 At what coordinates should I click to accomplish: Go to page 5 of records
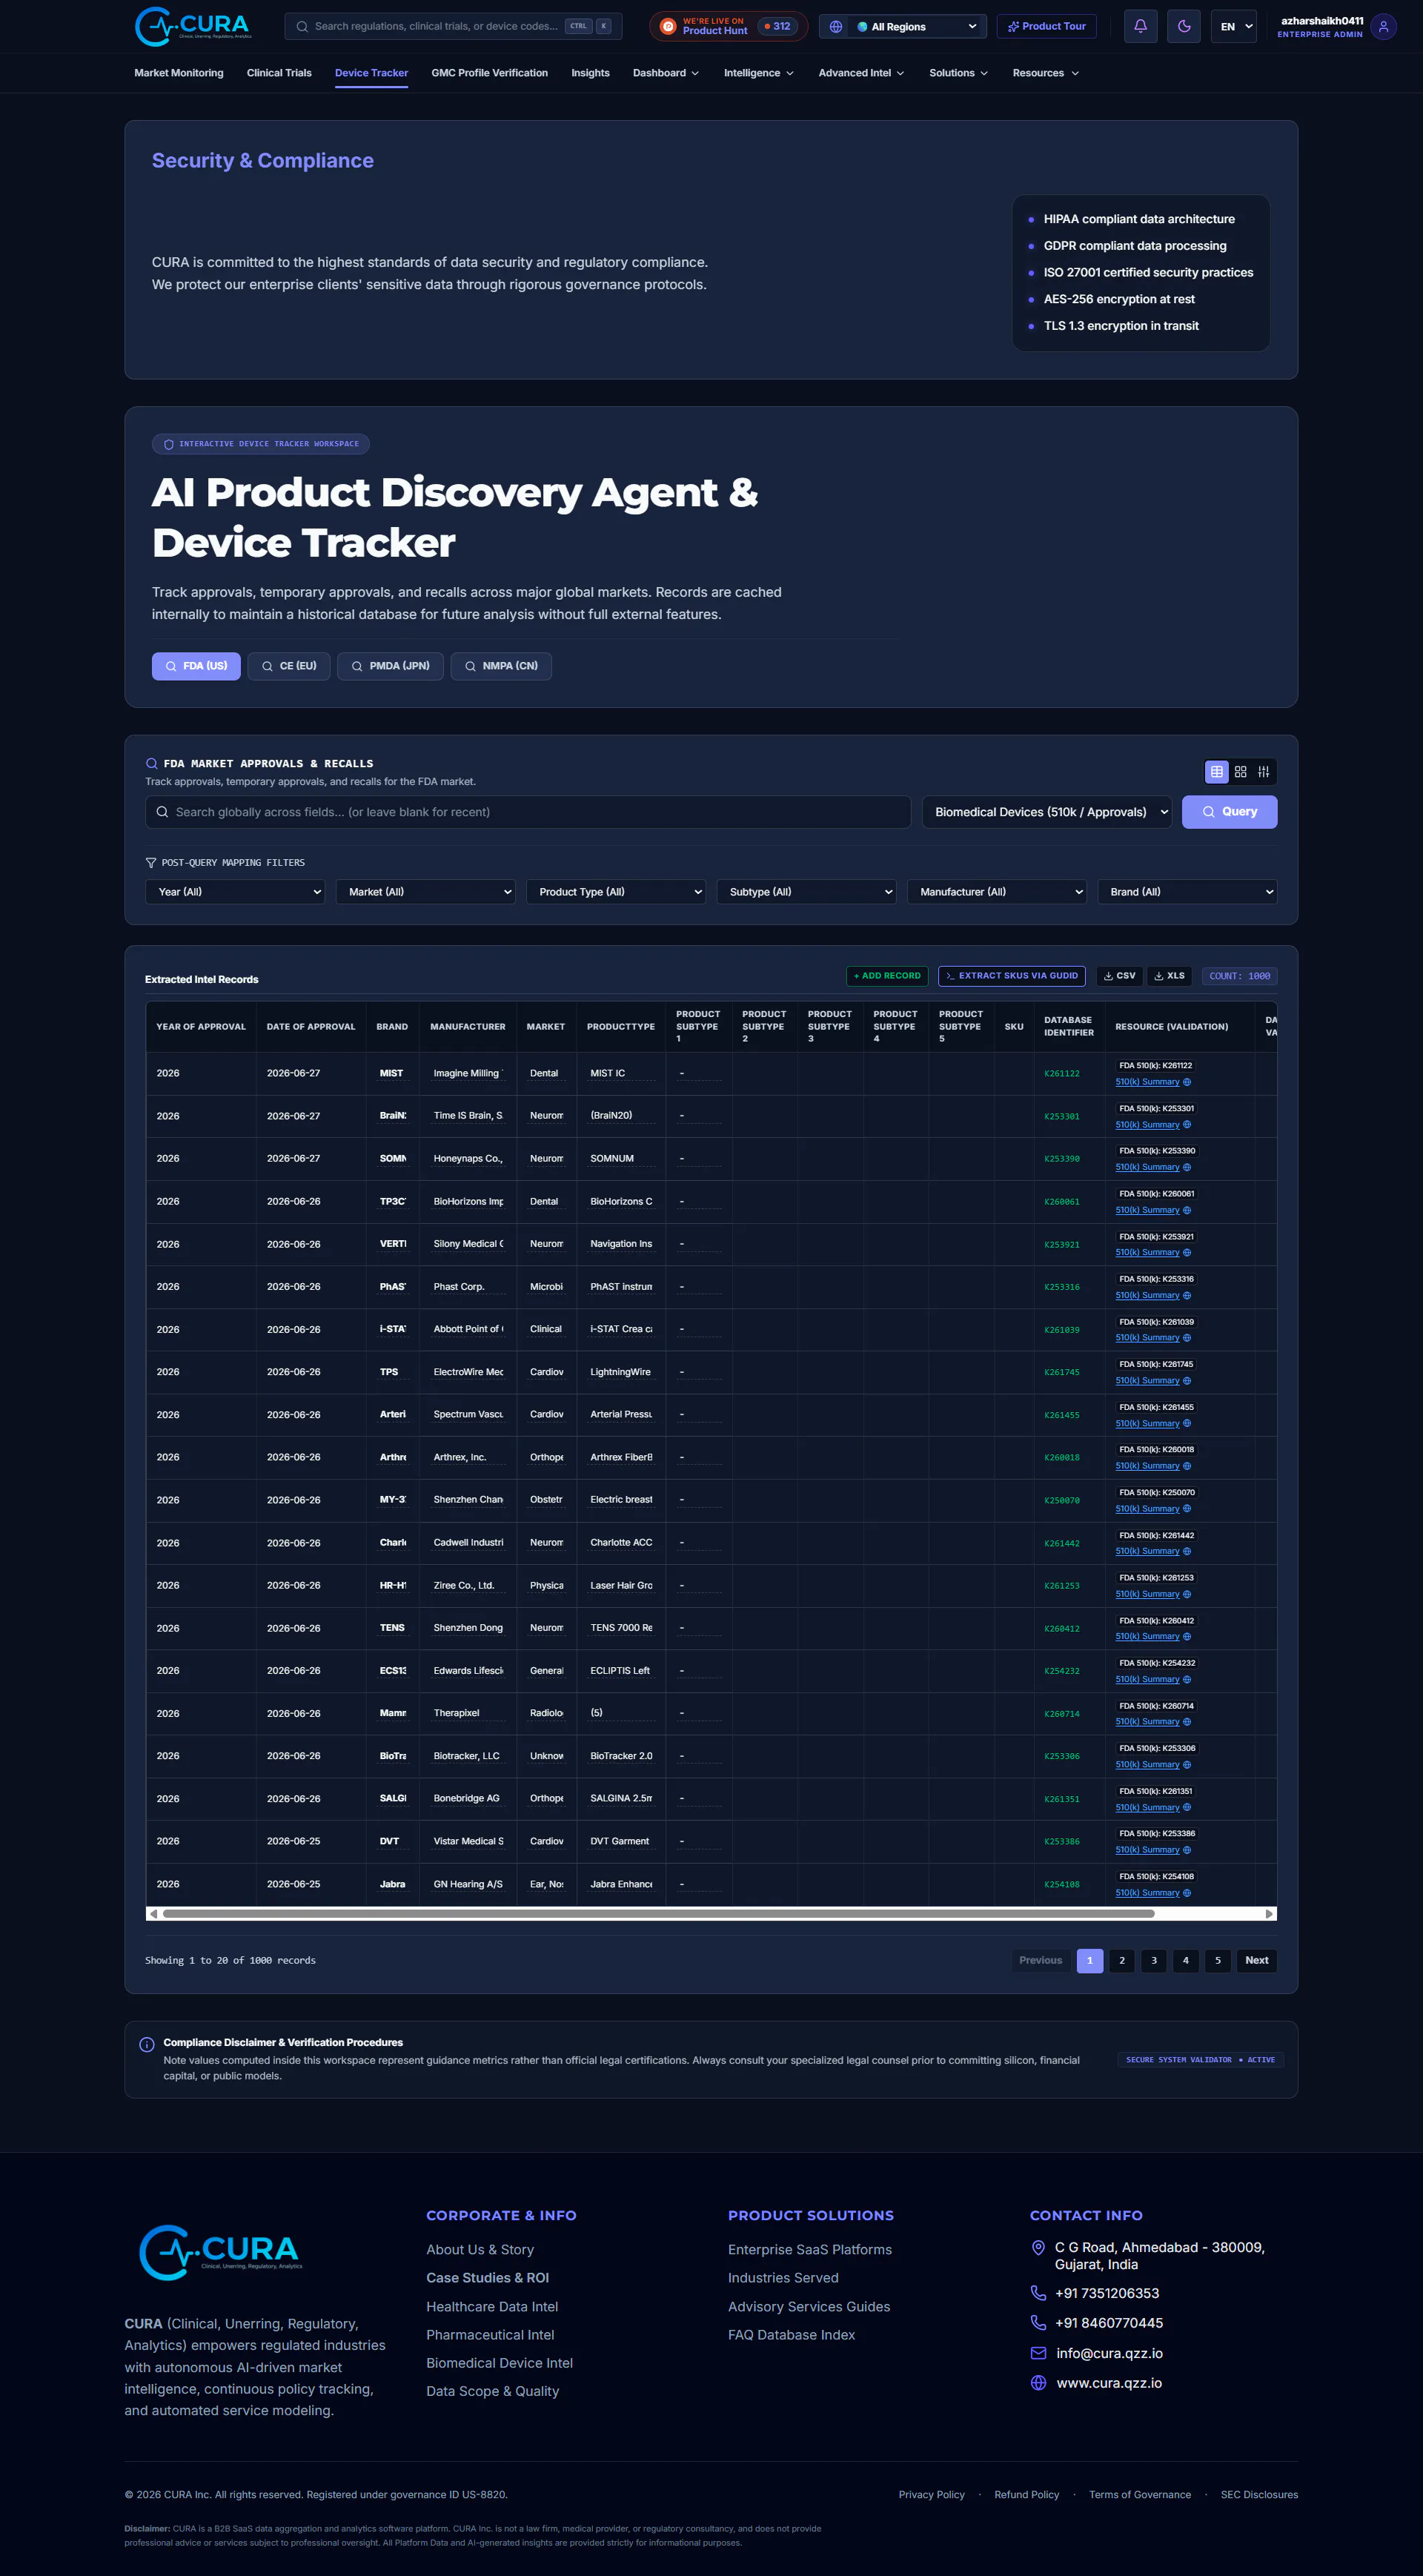click(x=1218, y=1960)
